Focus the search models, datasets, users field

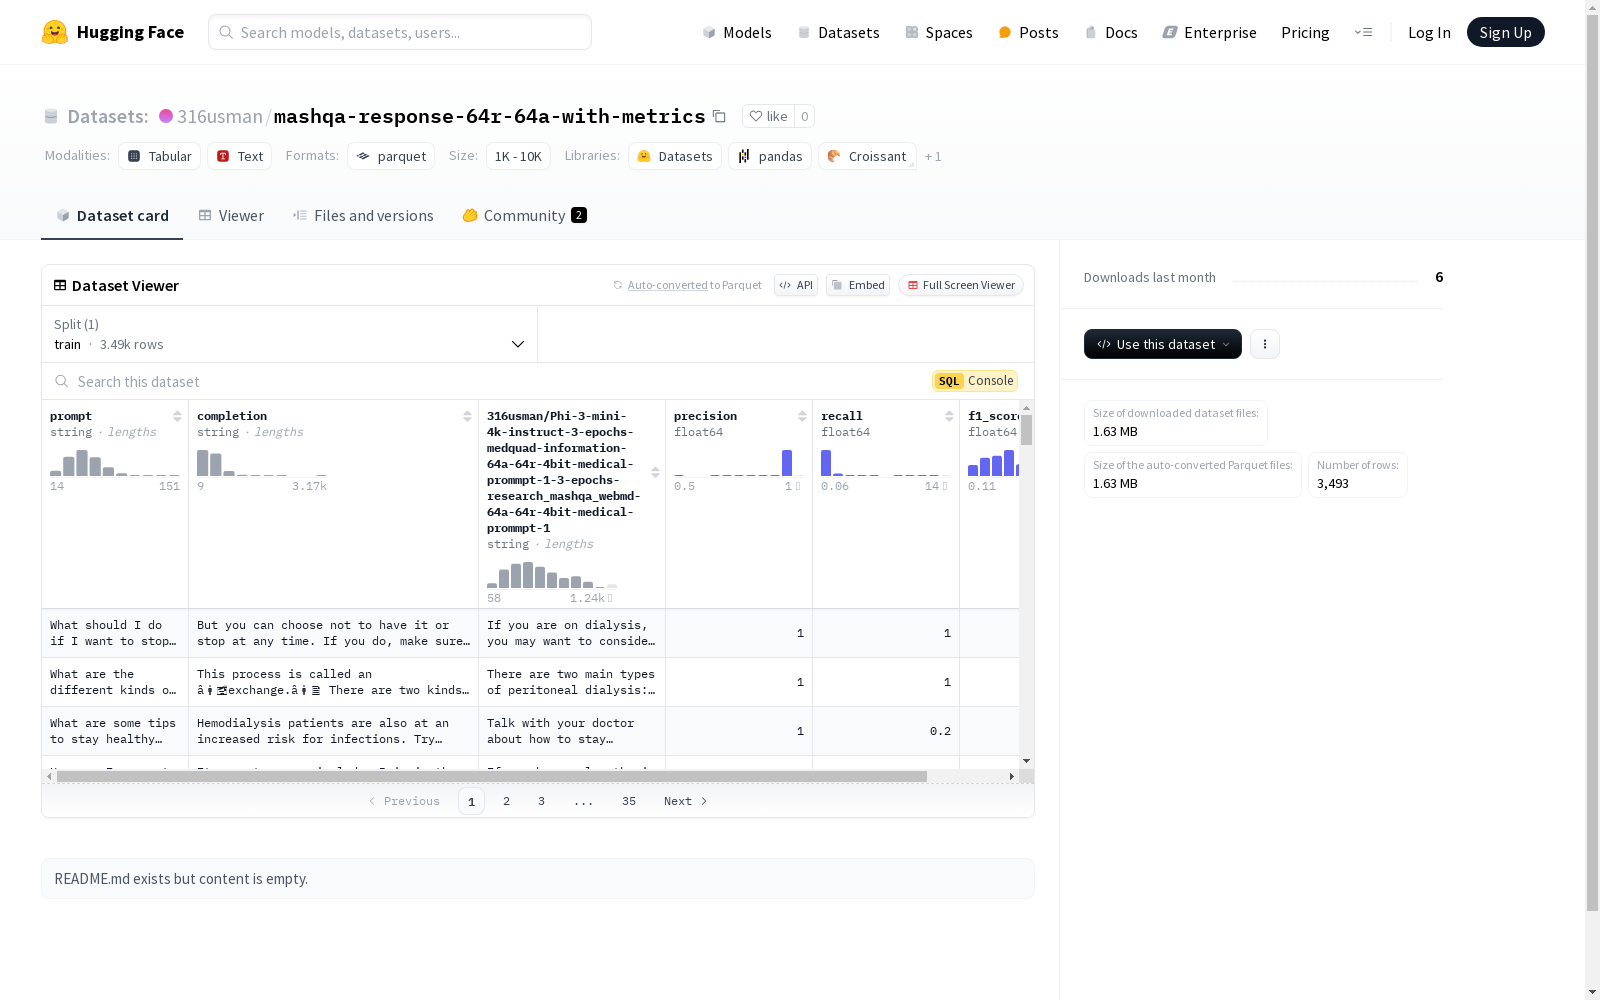pyautogui.click(x=400, y=32)
